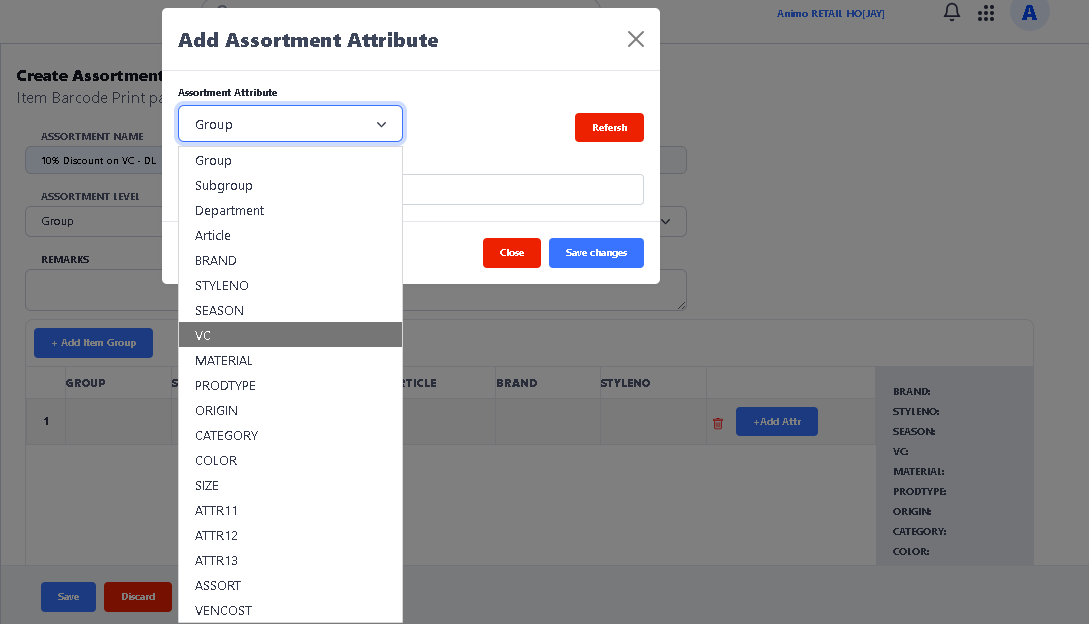Click the user avatar icon
The height and width of the screenshot is (624, 1089).
(x=1029, y=13)
